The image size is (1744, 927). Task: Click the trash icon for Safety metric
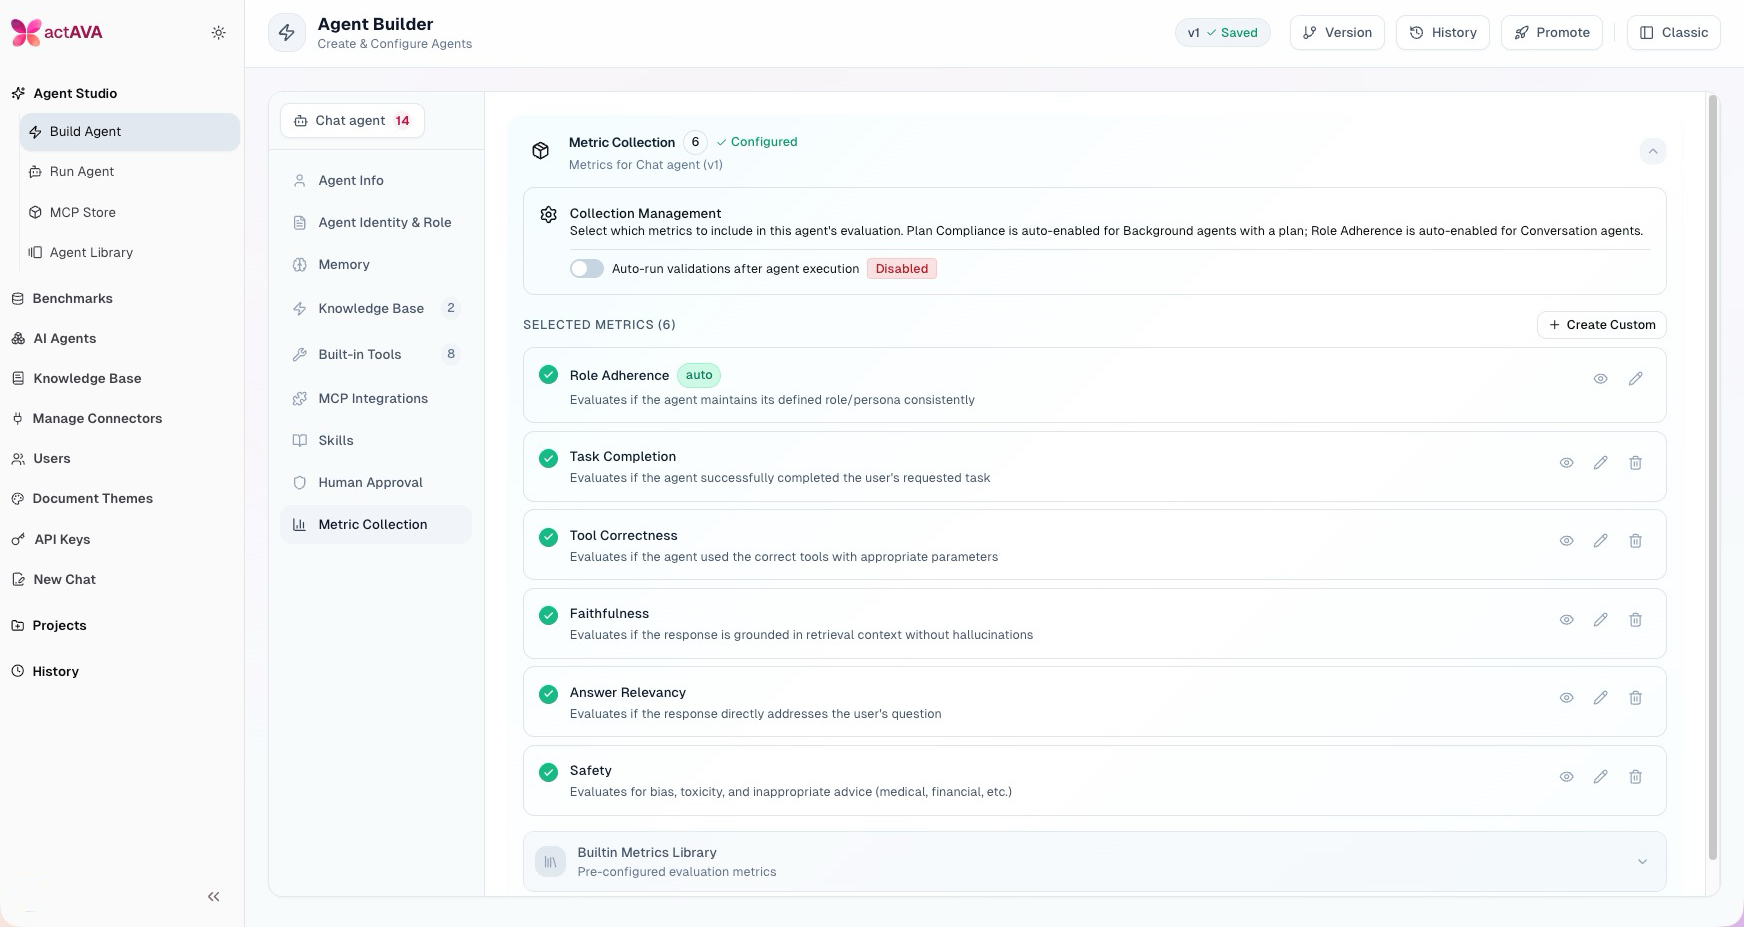1635,777
